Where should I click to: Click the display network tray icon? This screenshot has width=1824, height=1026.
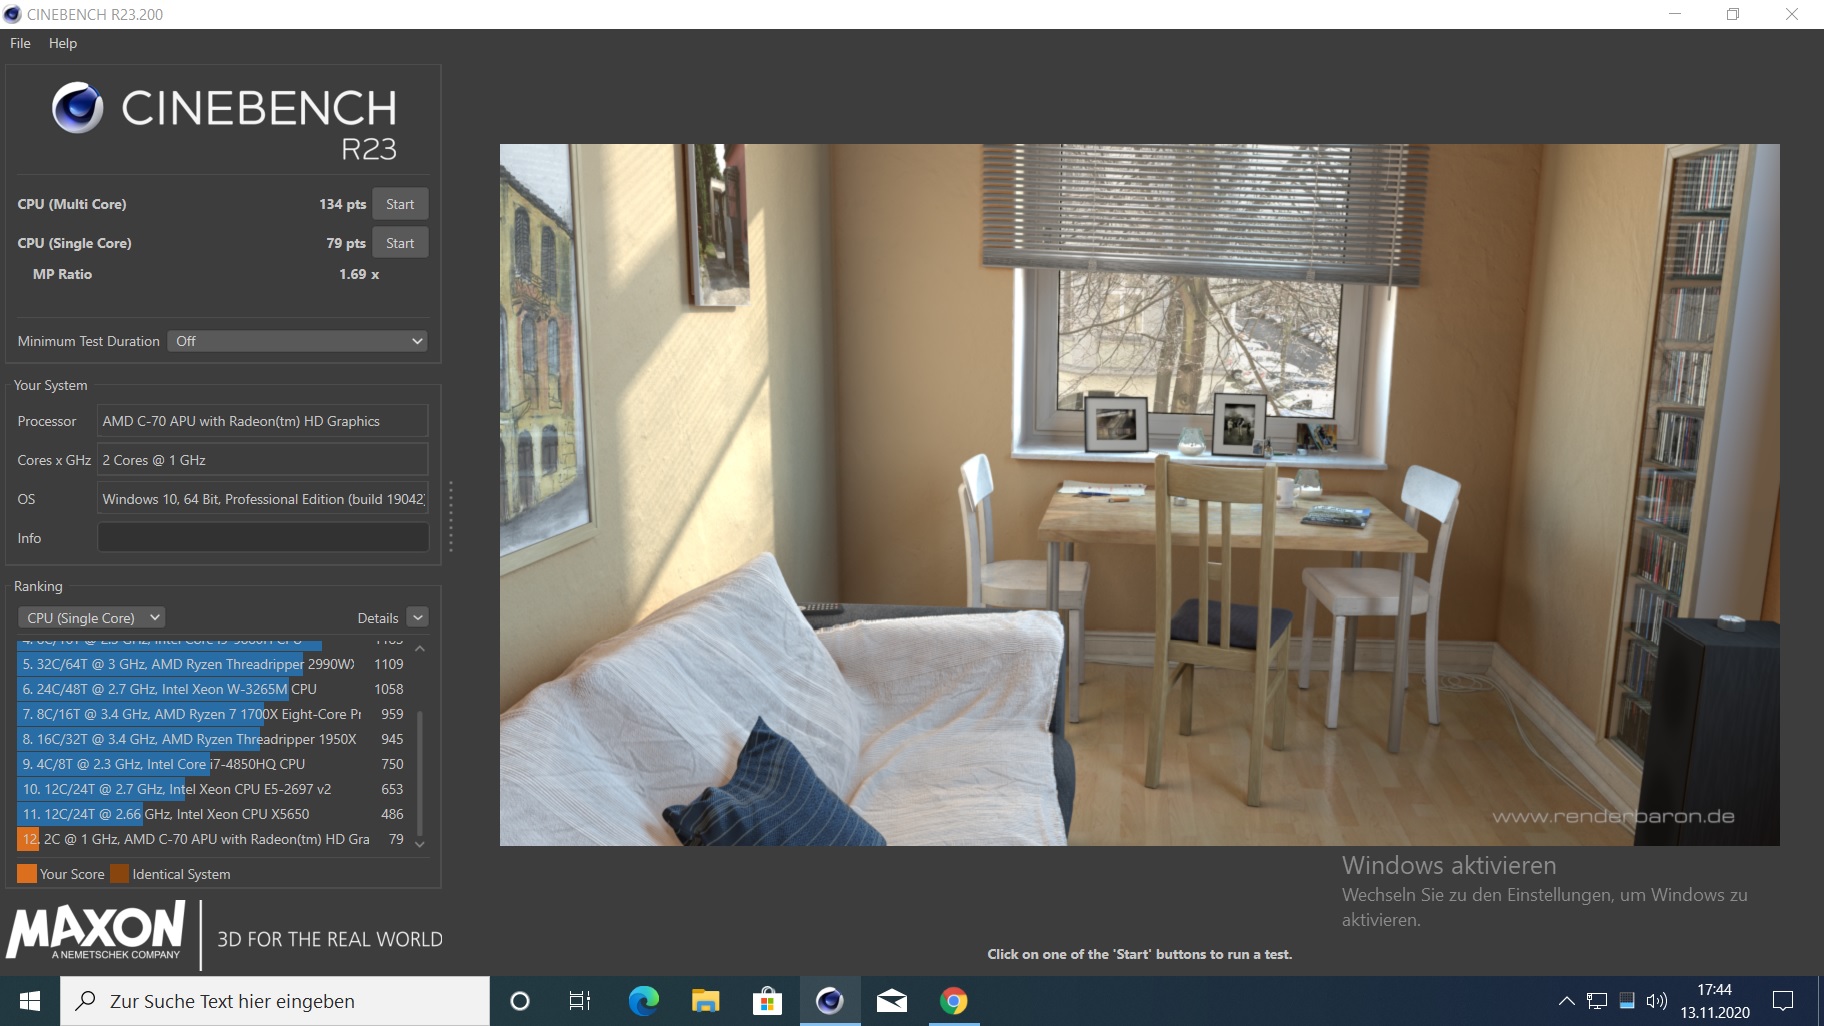(1597, 1001)
